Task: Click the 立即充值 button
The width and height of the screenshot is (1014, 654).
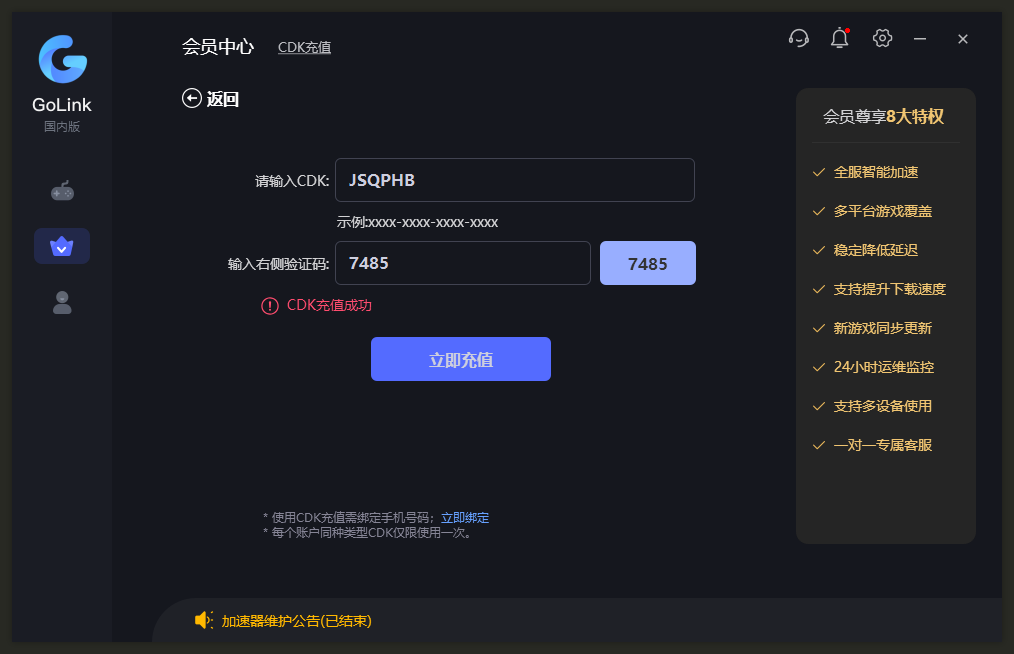Action: coord(460,359)
